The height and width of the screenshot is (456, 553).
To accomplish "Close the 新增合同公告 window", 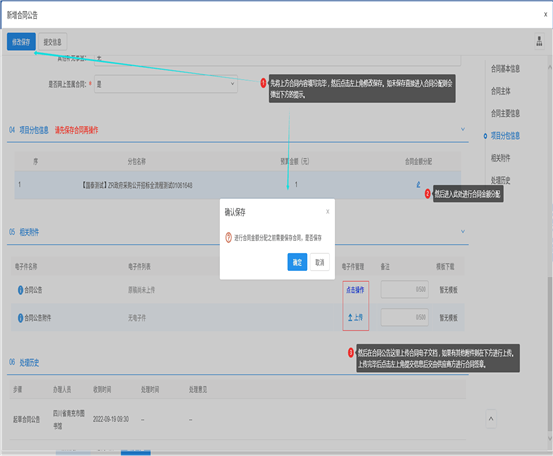I will 545,14.
